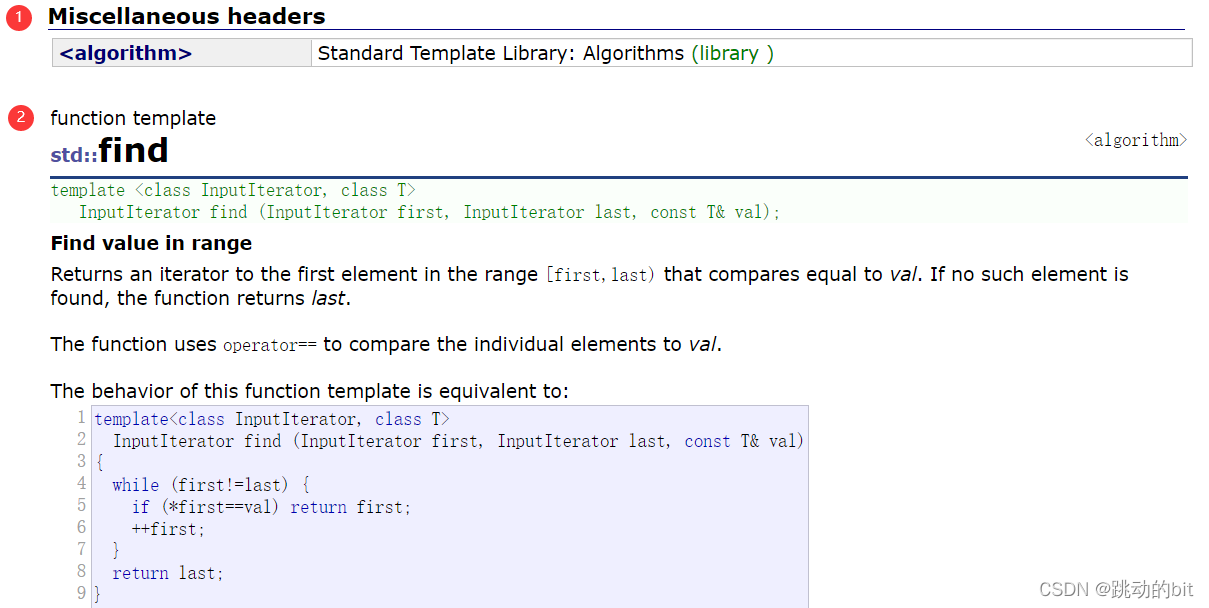Click code line 1 "template<class InputIterator, class T>"
The image size is (1209, 608).
click(x=272, y=419)
